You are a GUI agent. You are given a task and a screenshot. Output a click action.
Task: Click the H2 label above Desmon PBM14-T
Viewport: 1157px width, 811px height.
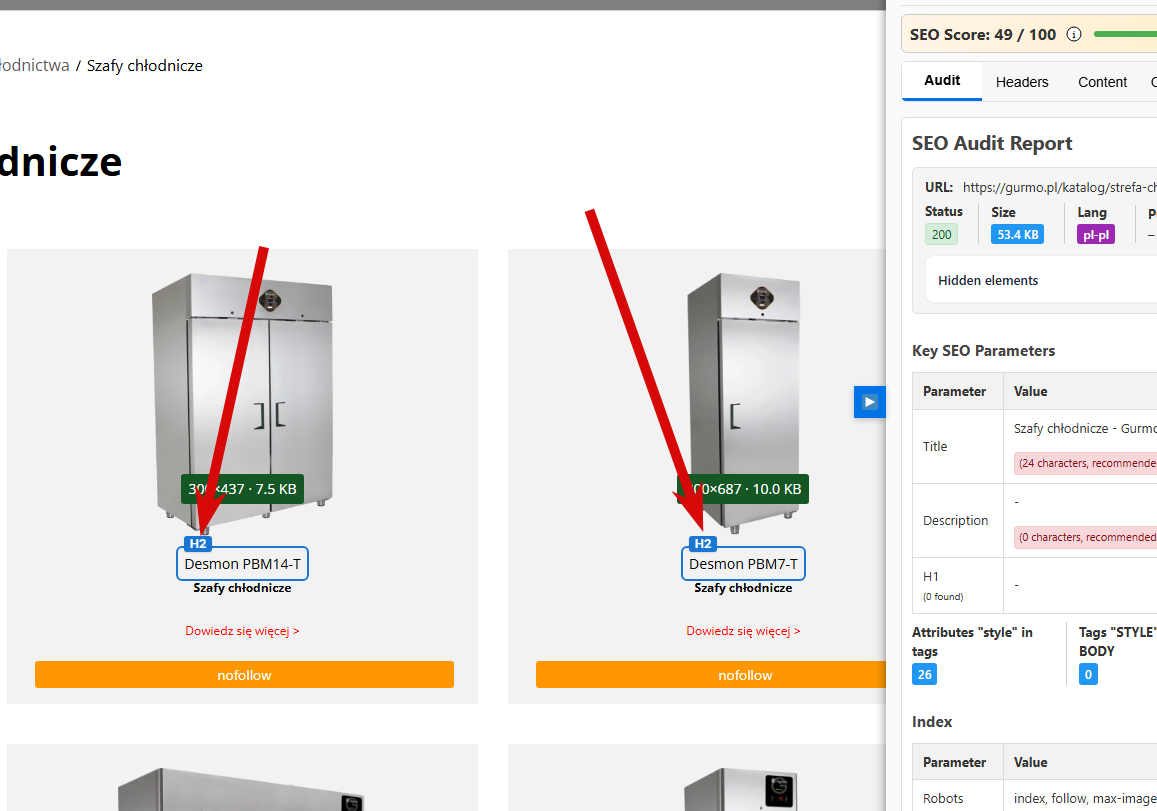[198, 544]
